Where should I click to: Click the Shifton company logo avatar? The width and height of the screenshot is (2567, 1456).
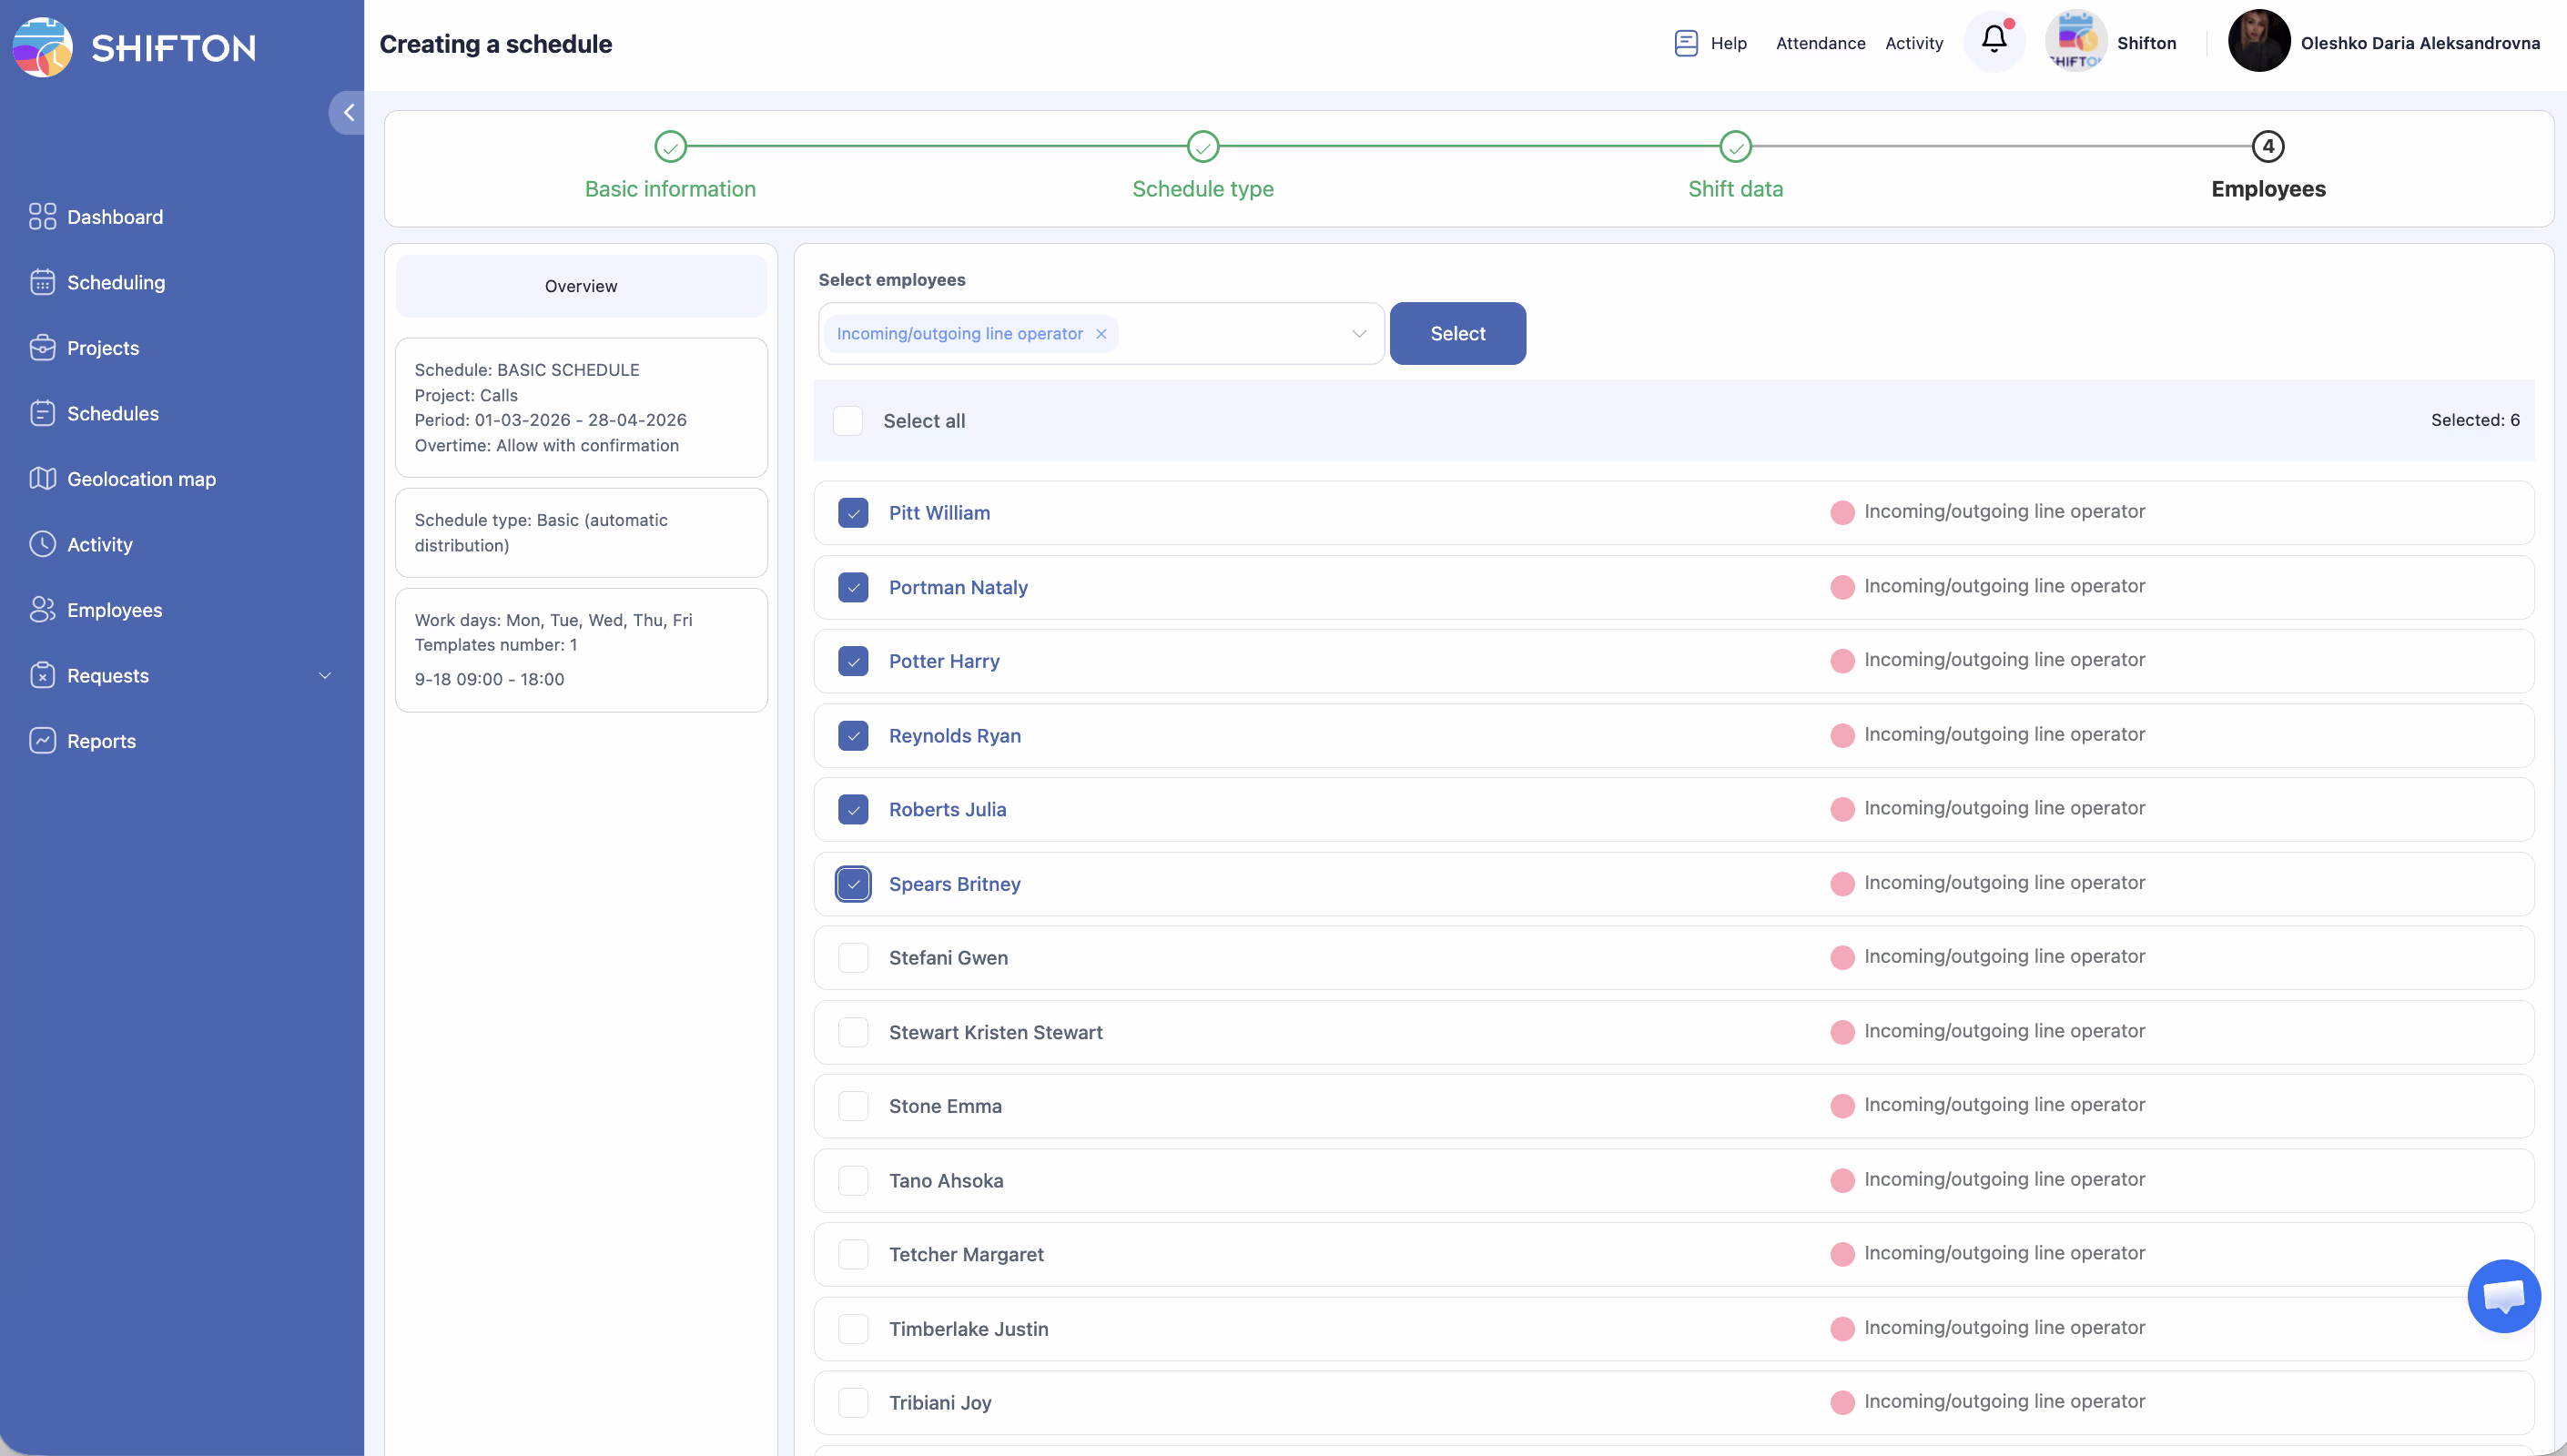point(2076,42)
